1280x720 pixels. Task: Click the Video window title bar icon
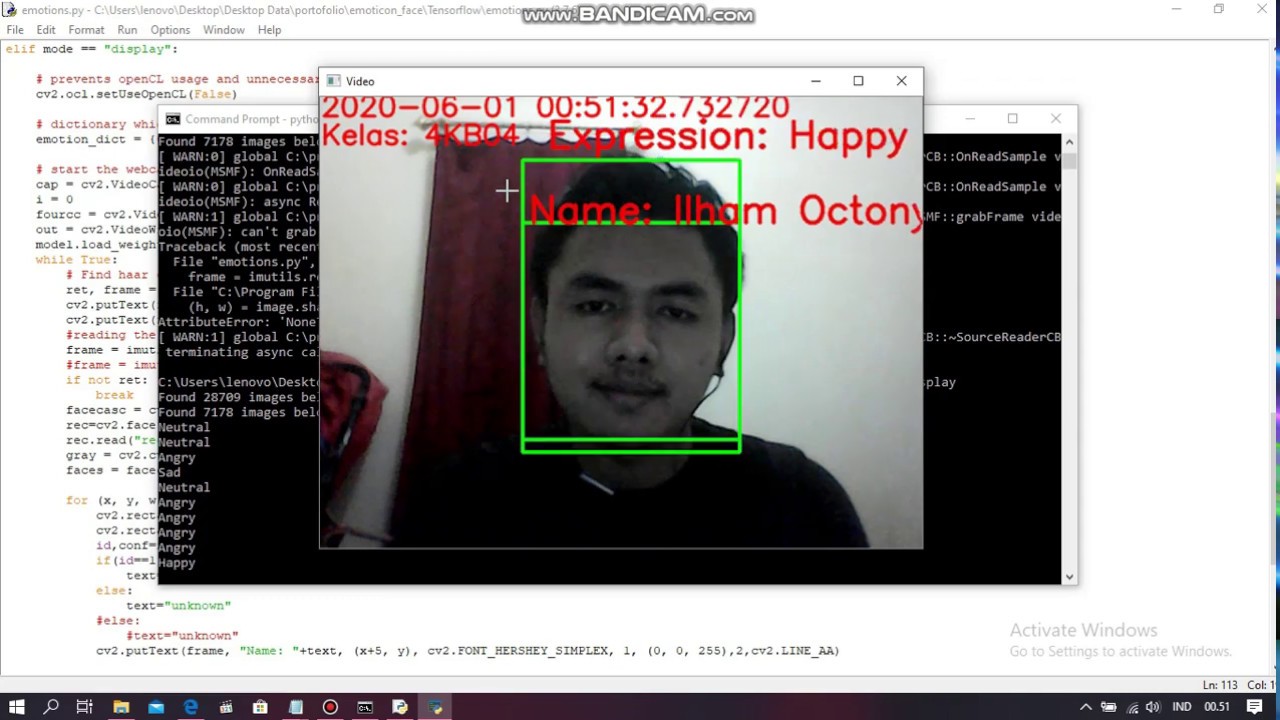click(x=334, y=81)
